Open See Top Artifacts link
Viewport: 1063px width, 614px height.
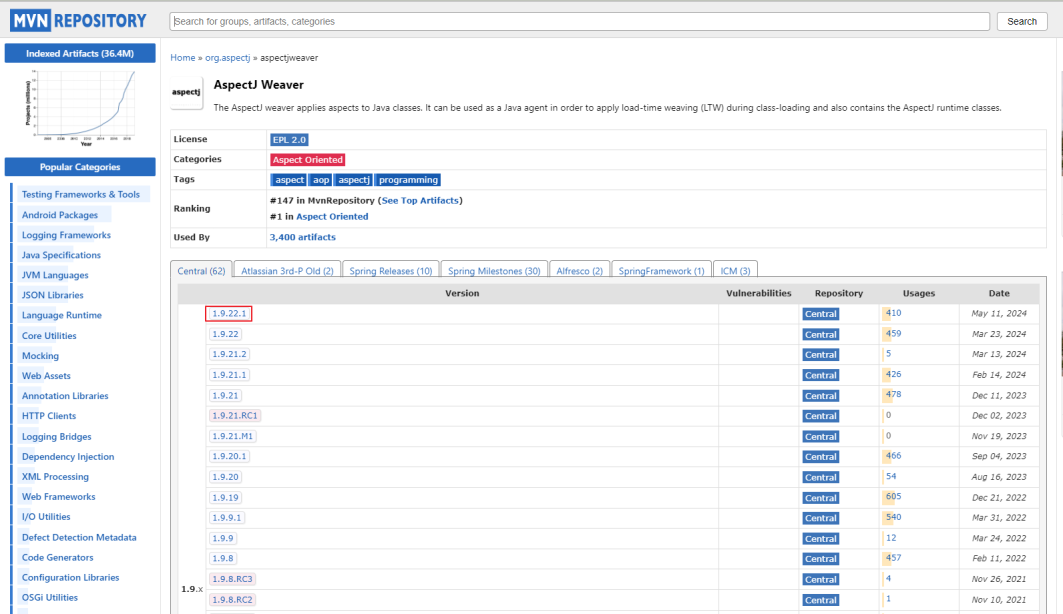(420, 201)
